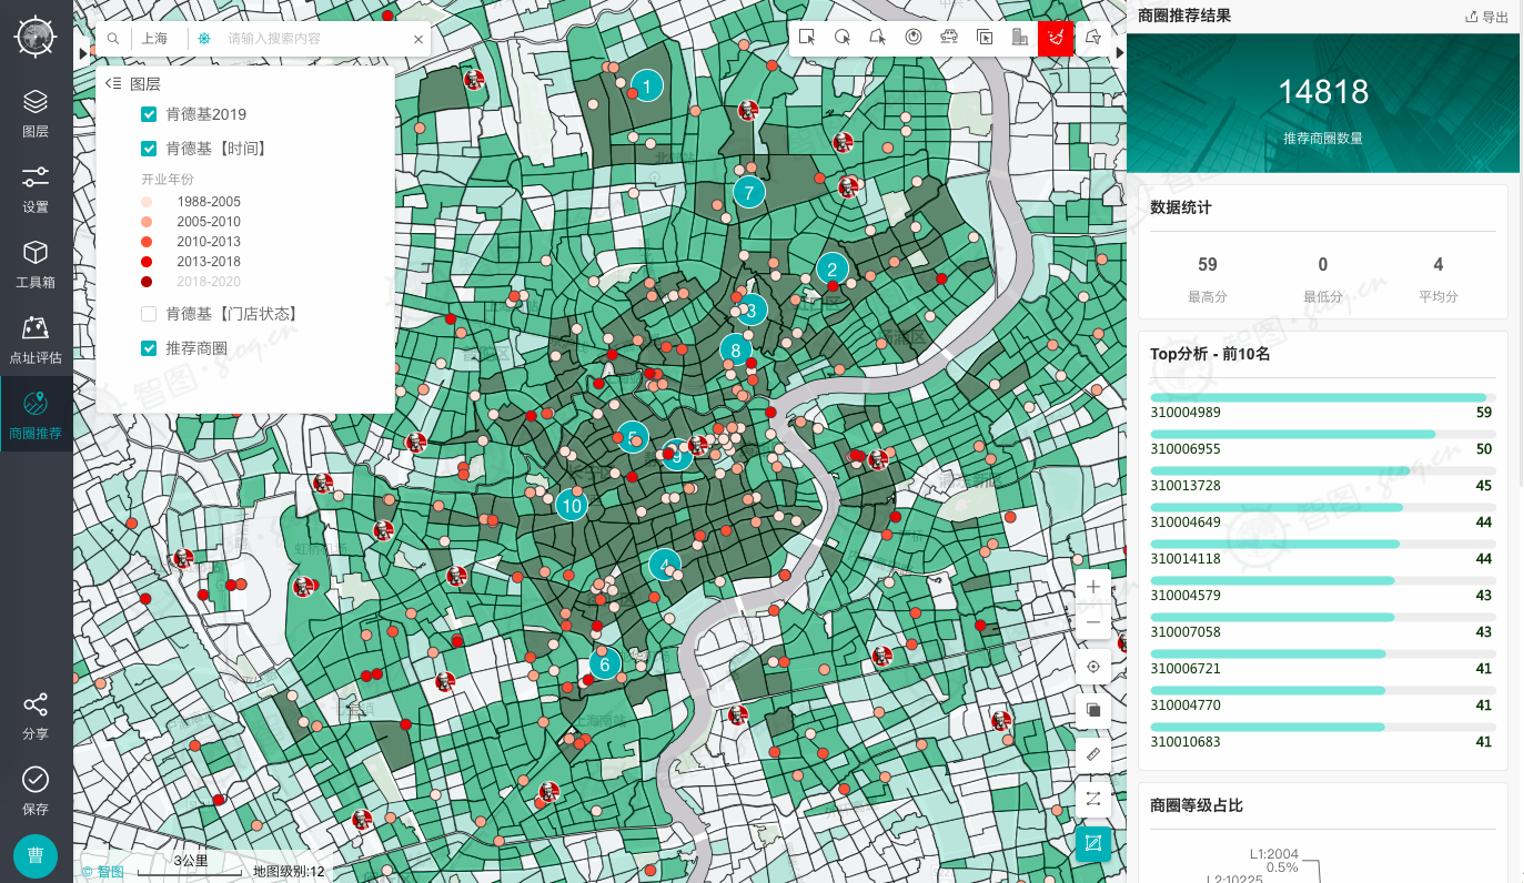
Task: Select ranking row 310006955
Action: click(x=1321, y=443)
